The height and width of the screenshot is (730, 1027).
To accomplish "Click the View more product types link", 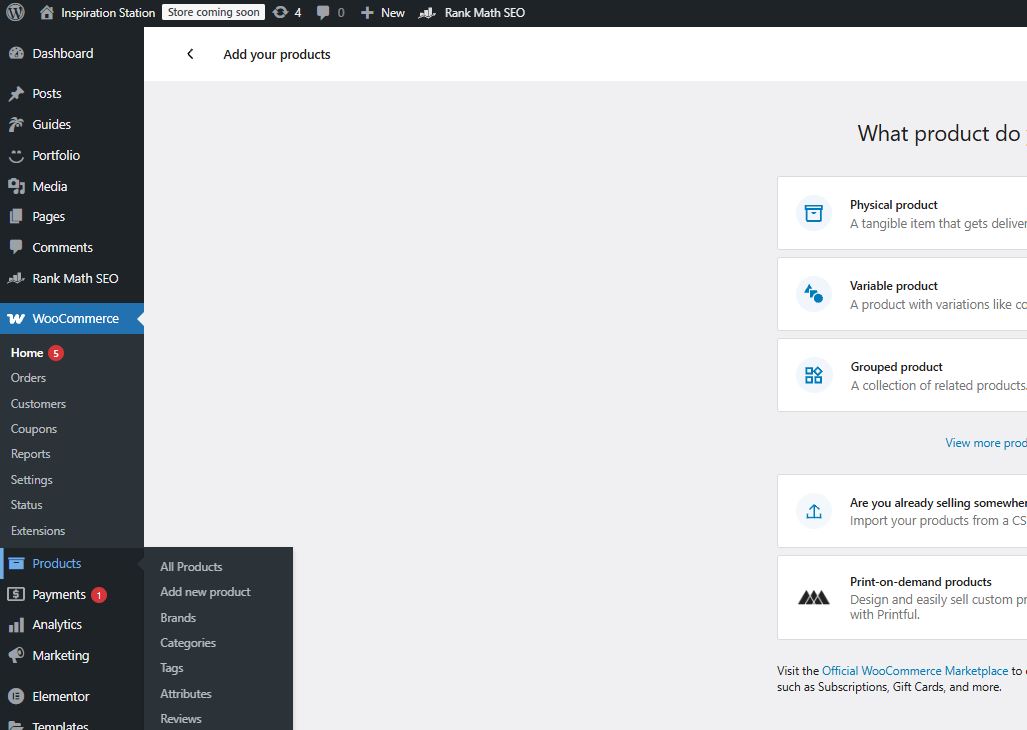I will pyautogui.click(x=986, y=443).
